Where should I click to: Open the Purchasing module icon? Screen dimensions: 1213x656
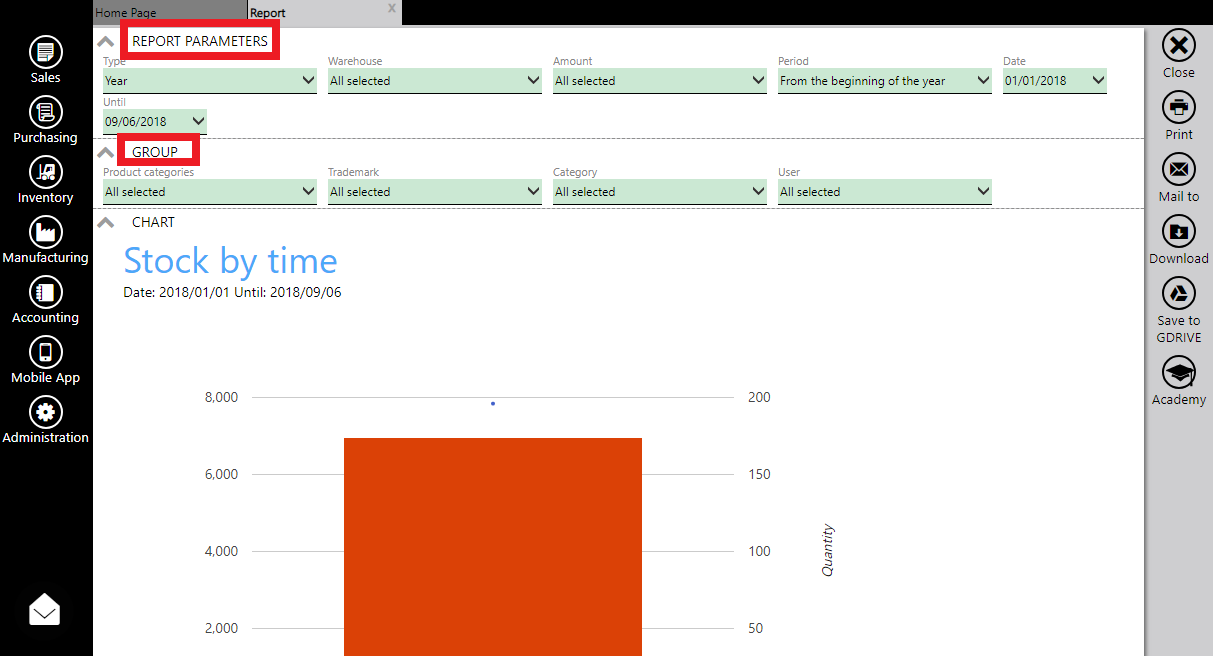(x=45, y=112)
